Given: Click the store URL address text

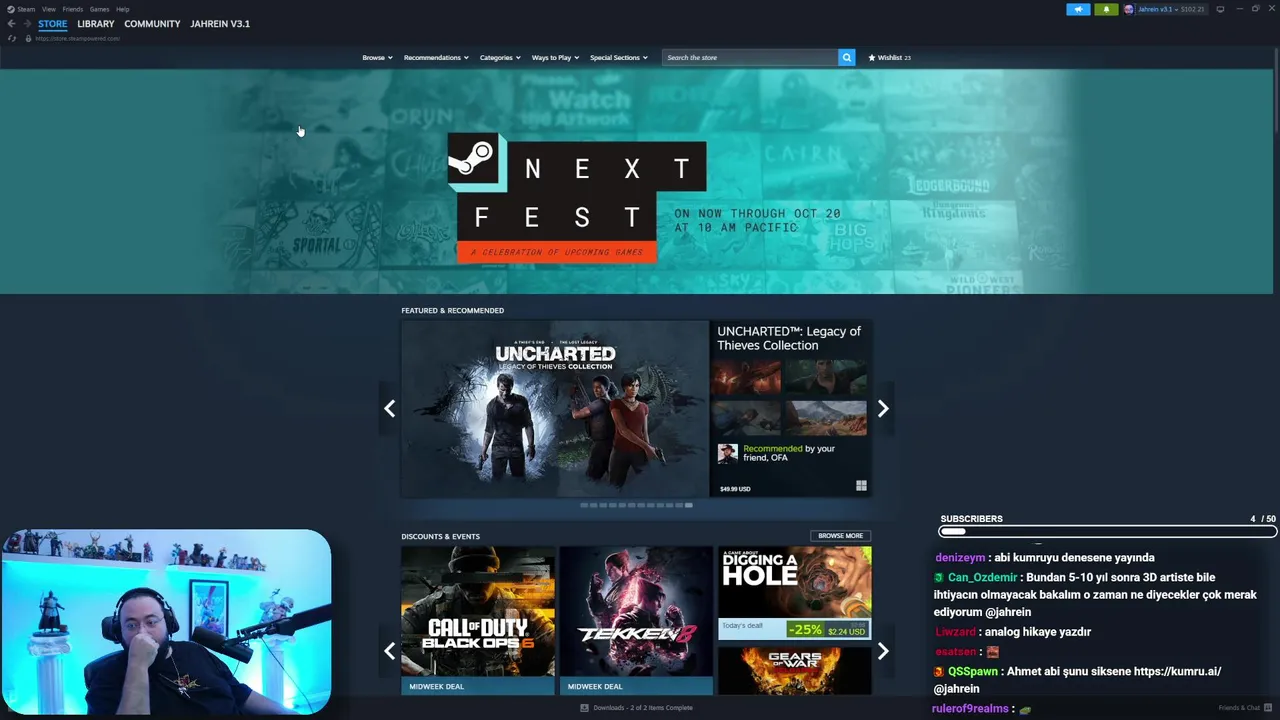Looking at the screenshot, I should [x=77, y=38].
